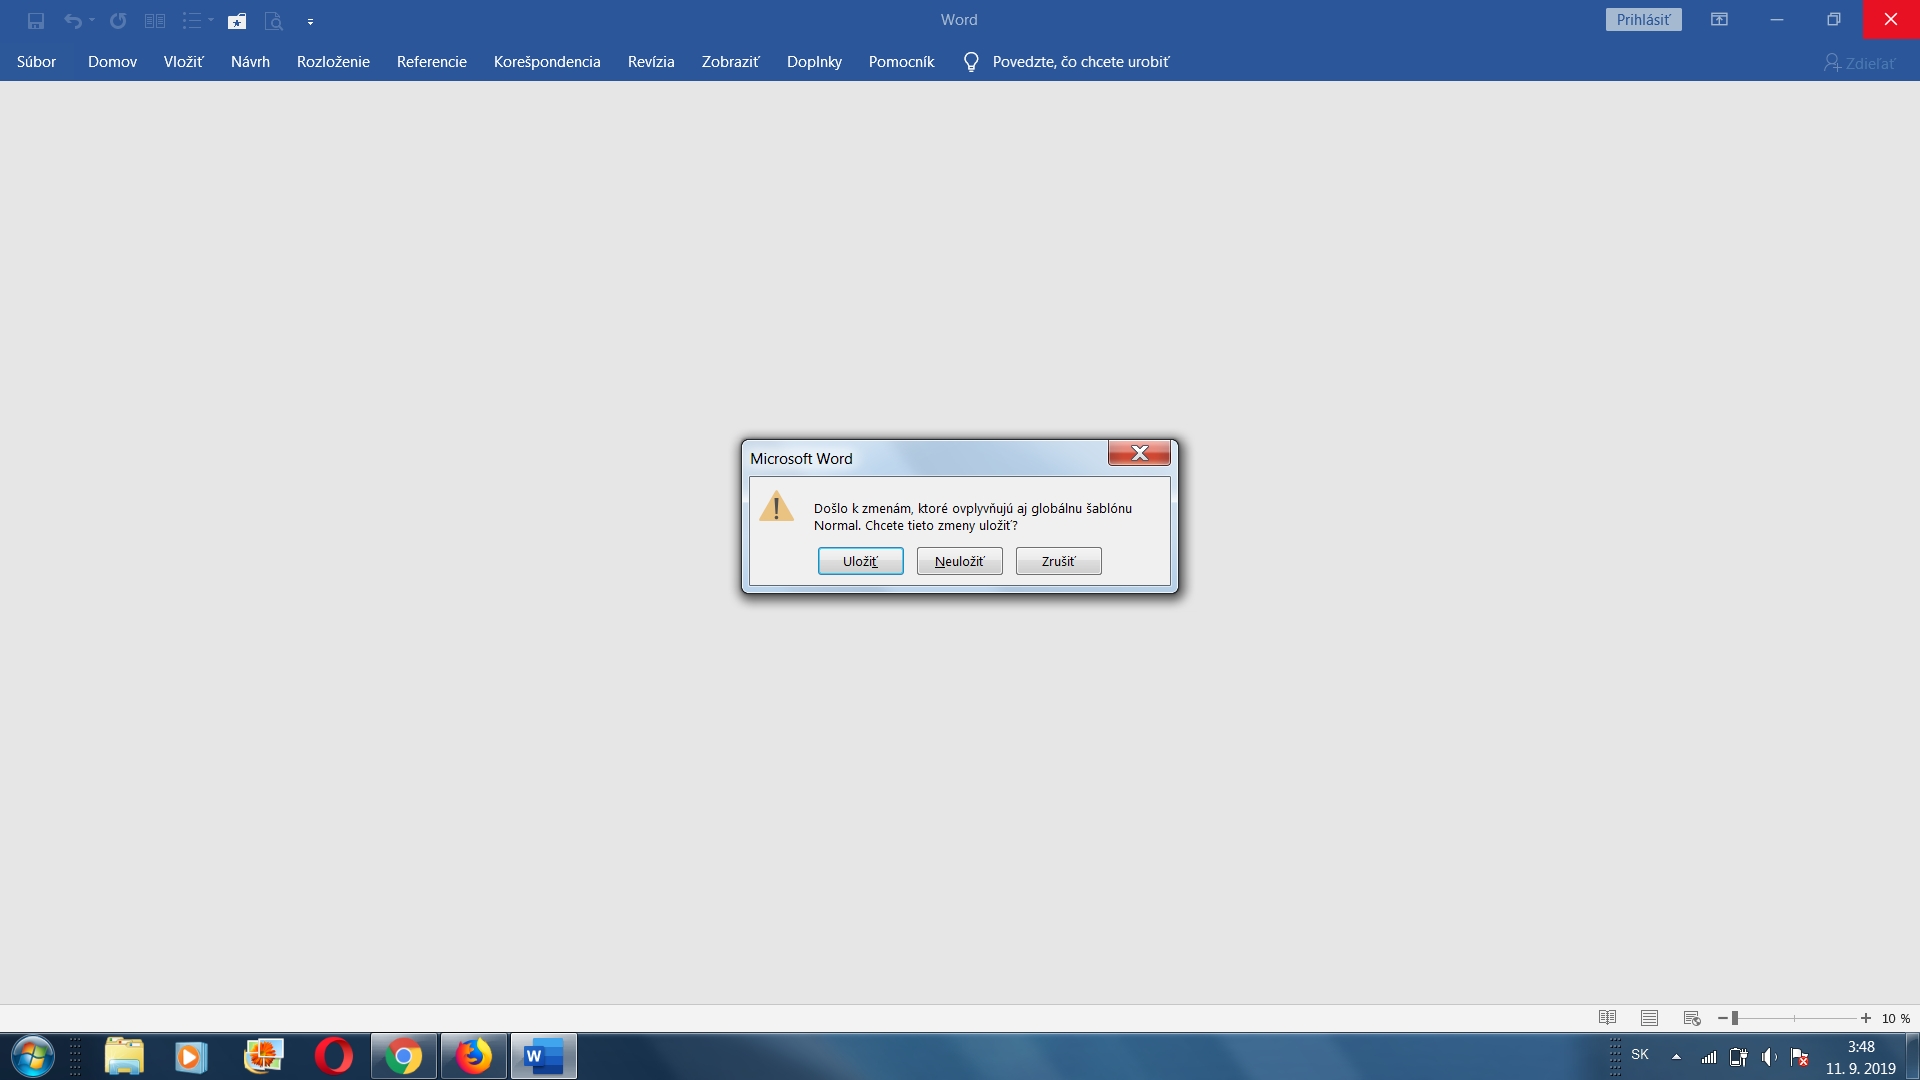Switch to Web Layout view icon
The image size is (1920, 1080).
1692,1018
